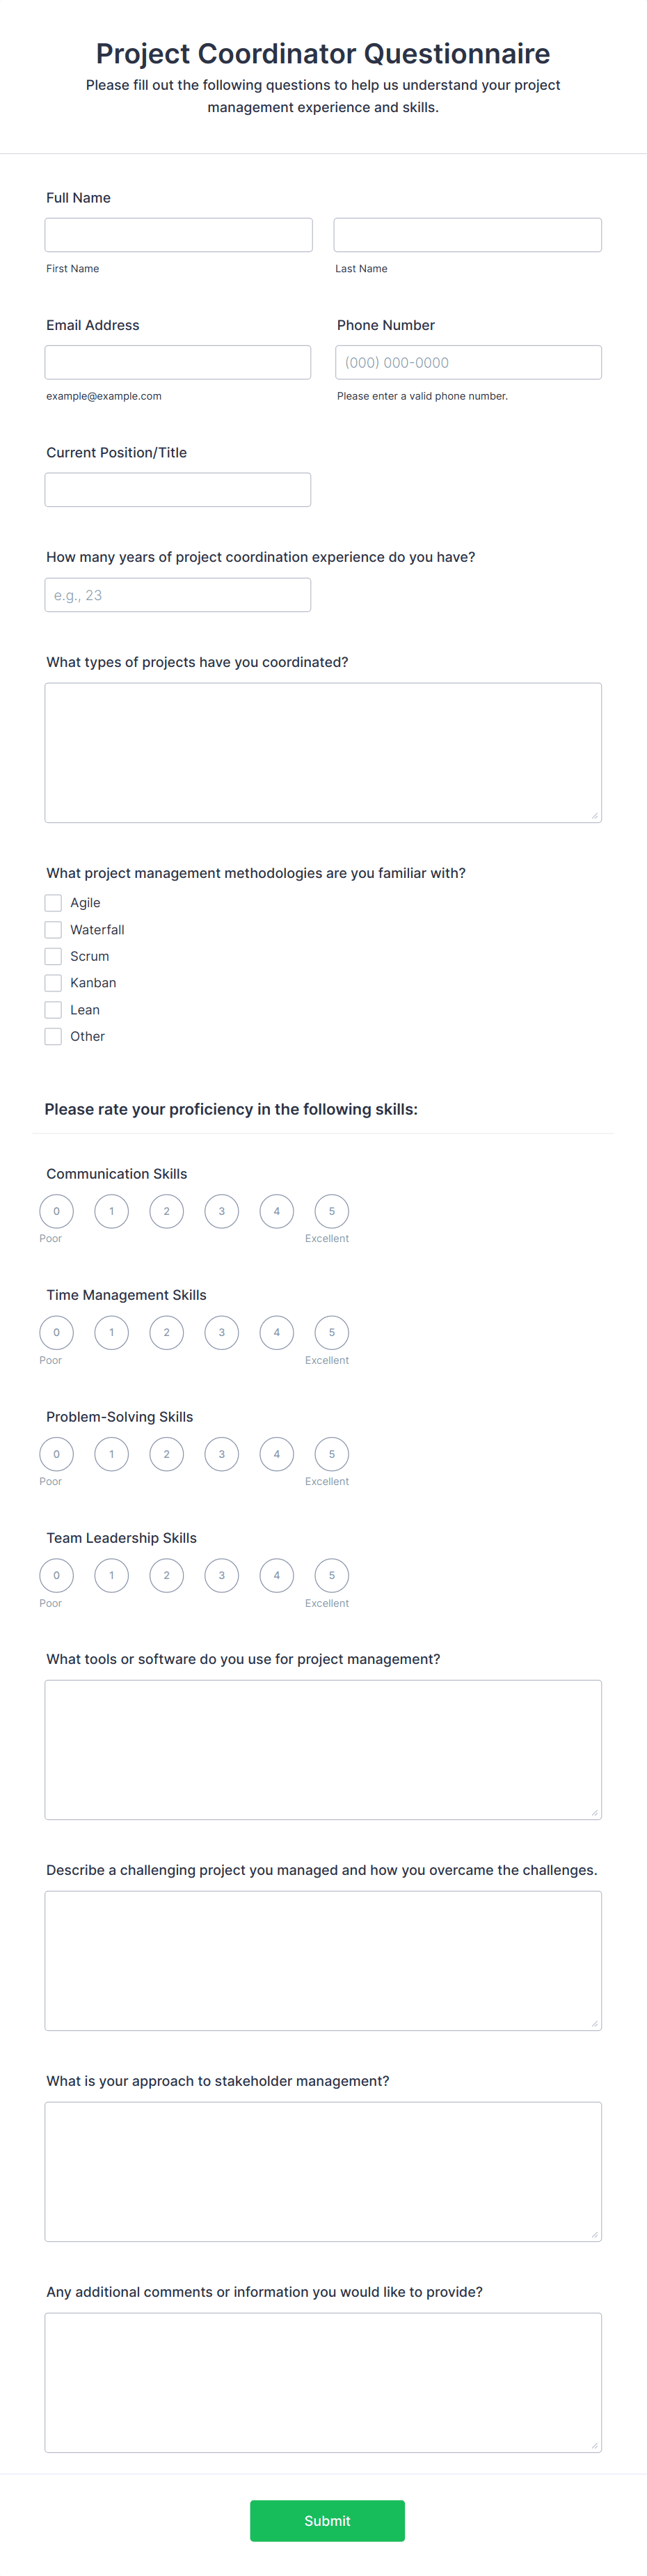This screenshot has width=647, height=2576.
Task: Click the project types text area
Action: [x=322, y=750]
